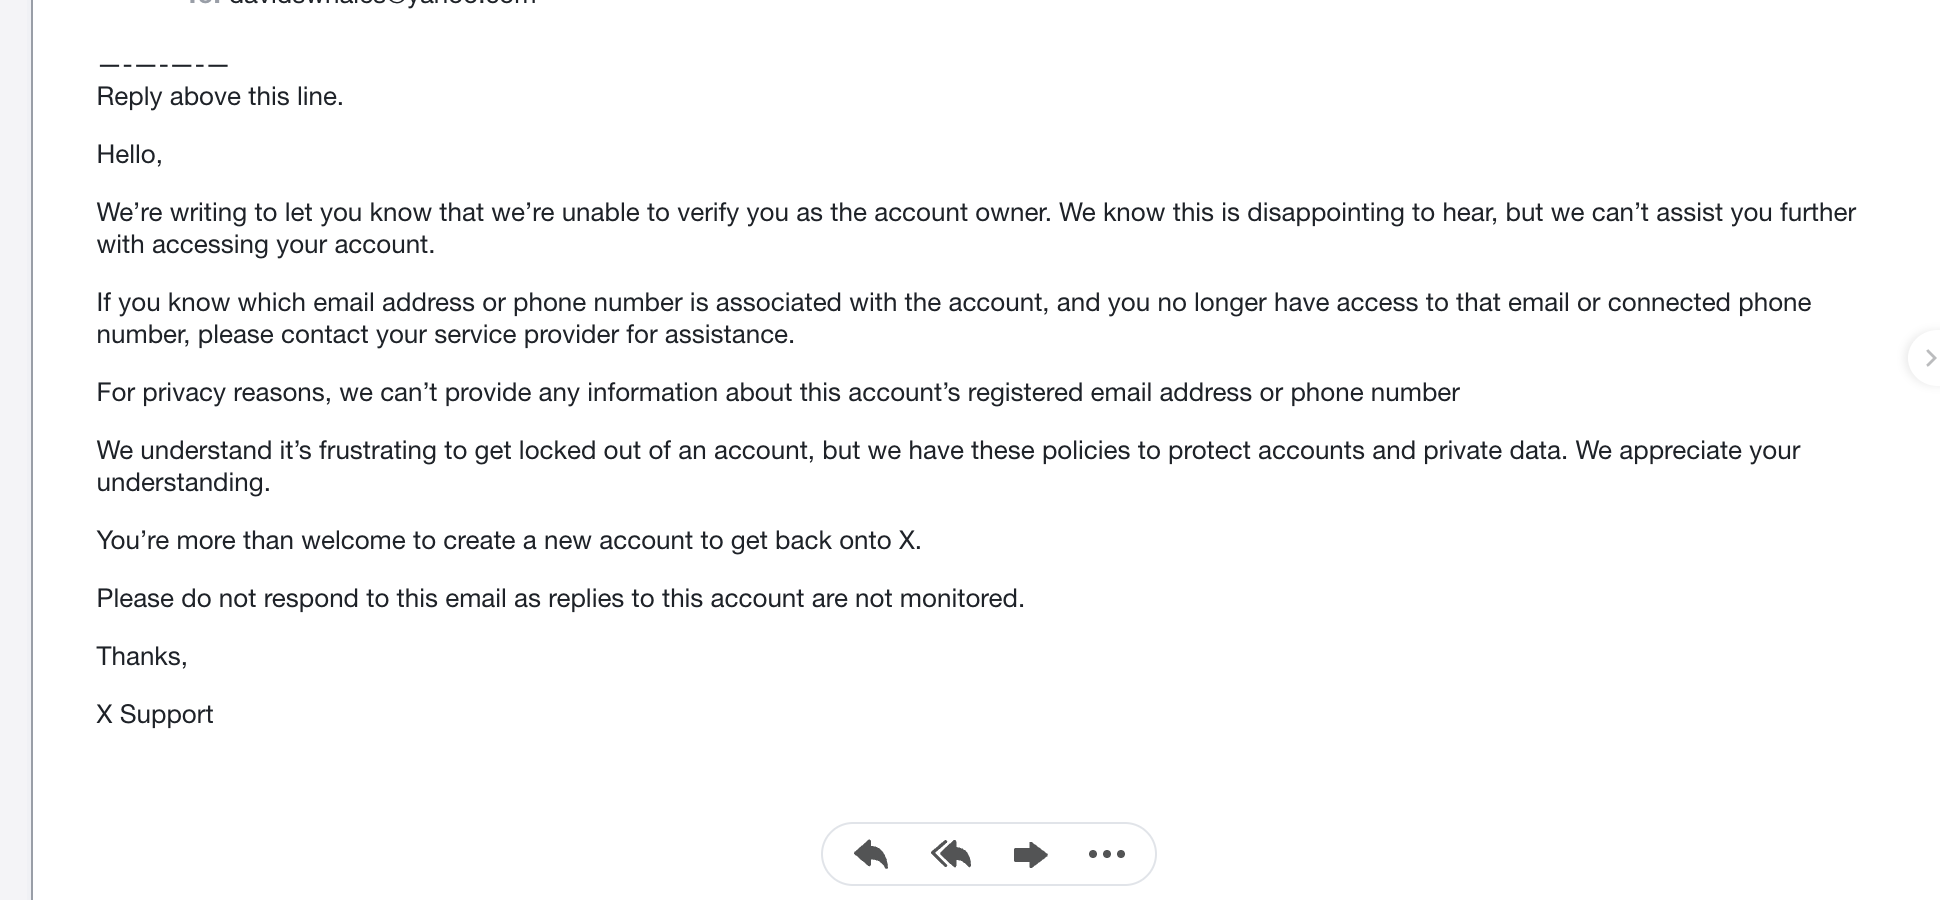The height and width of the screenshot is (900, 1940).
Task: Reply to this X Support email
Action: tap(871, 854)
